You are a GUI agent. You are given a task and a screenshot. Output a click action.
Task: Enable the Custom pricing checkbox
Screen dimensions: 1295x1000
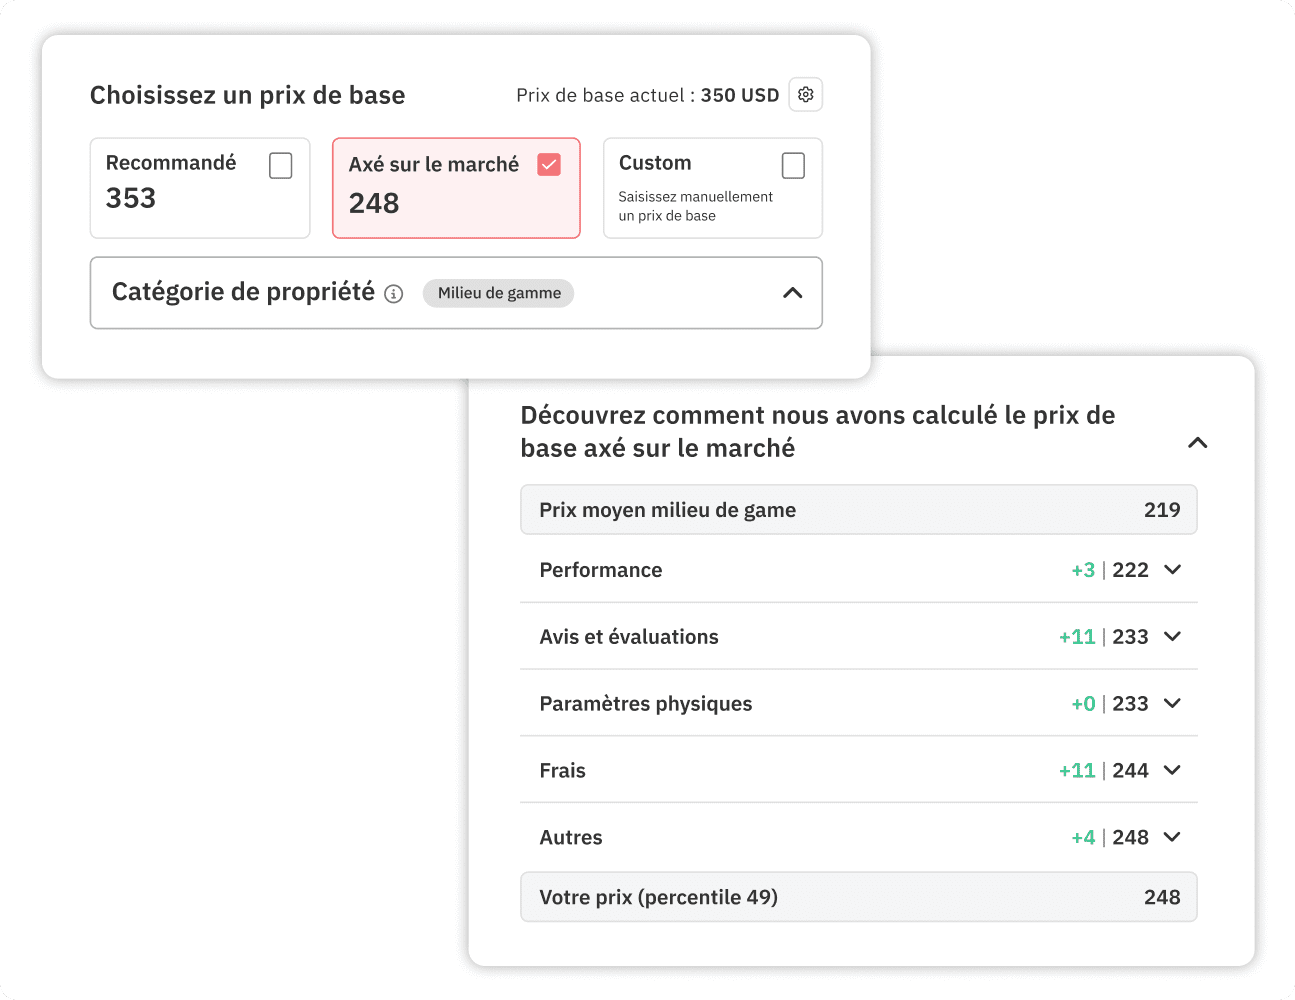coord(794,164)
